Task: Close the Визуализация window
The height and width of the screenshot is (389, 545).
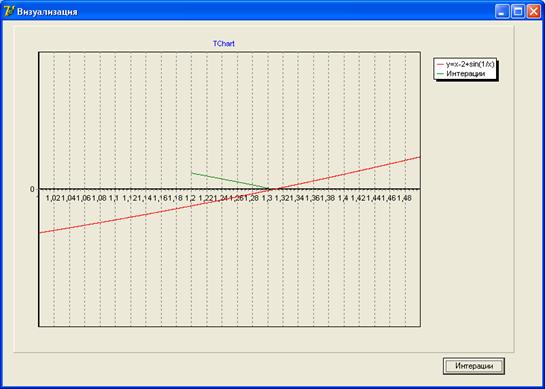Action: pos(534,12)
